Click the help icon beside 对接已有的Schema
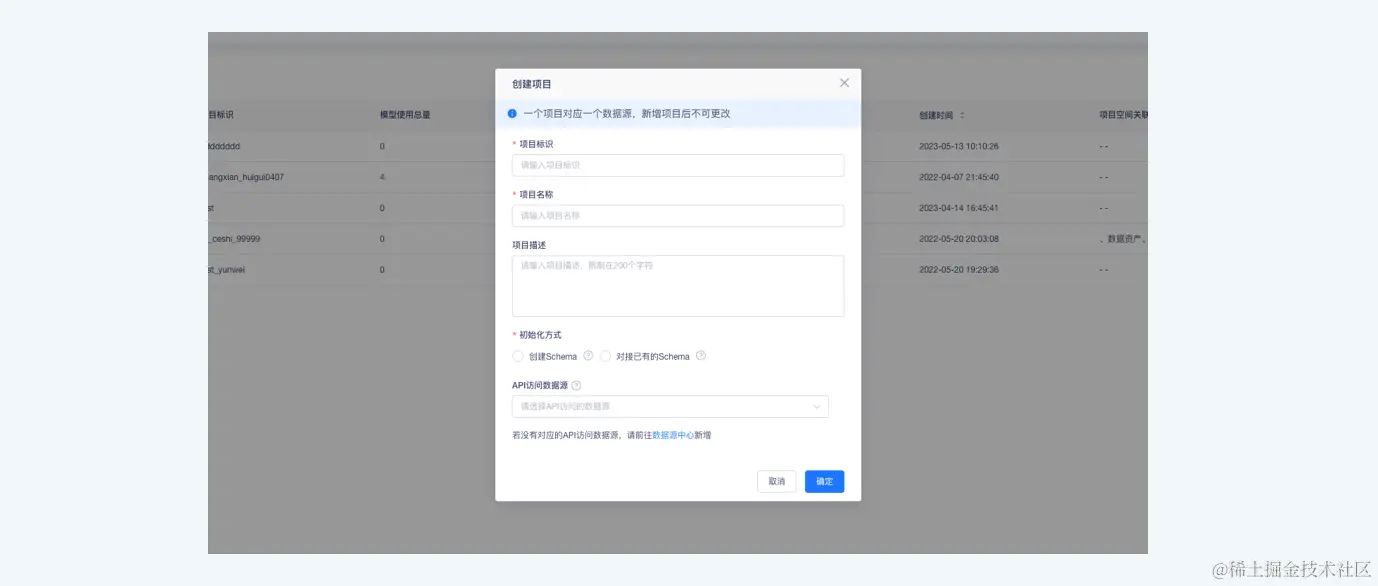The image size is (1378, 586). [x=701, y=355]
